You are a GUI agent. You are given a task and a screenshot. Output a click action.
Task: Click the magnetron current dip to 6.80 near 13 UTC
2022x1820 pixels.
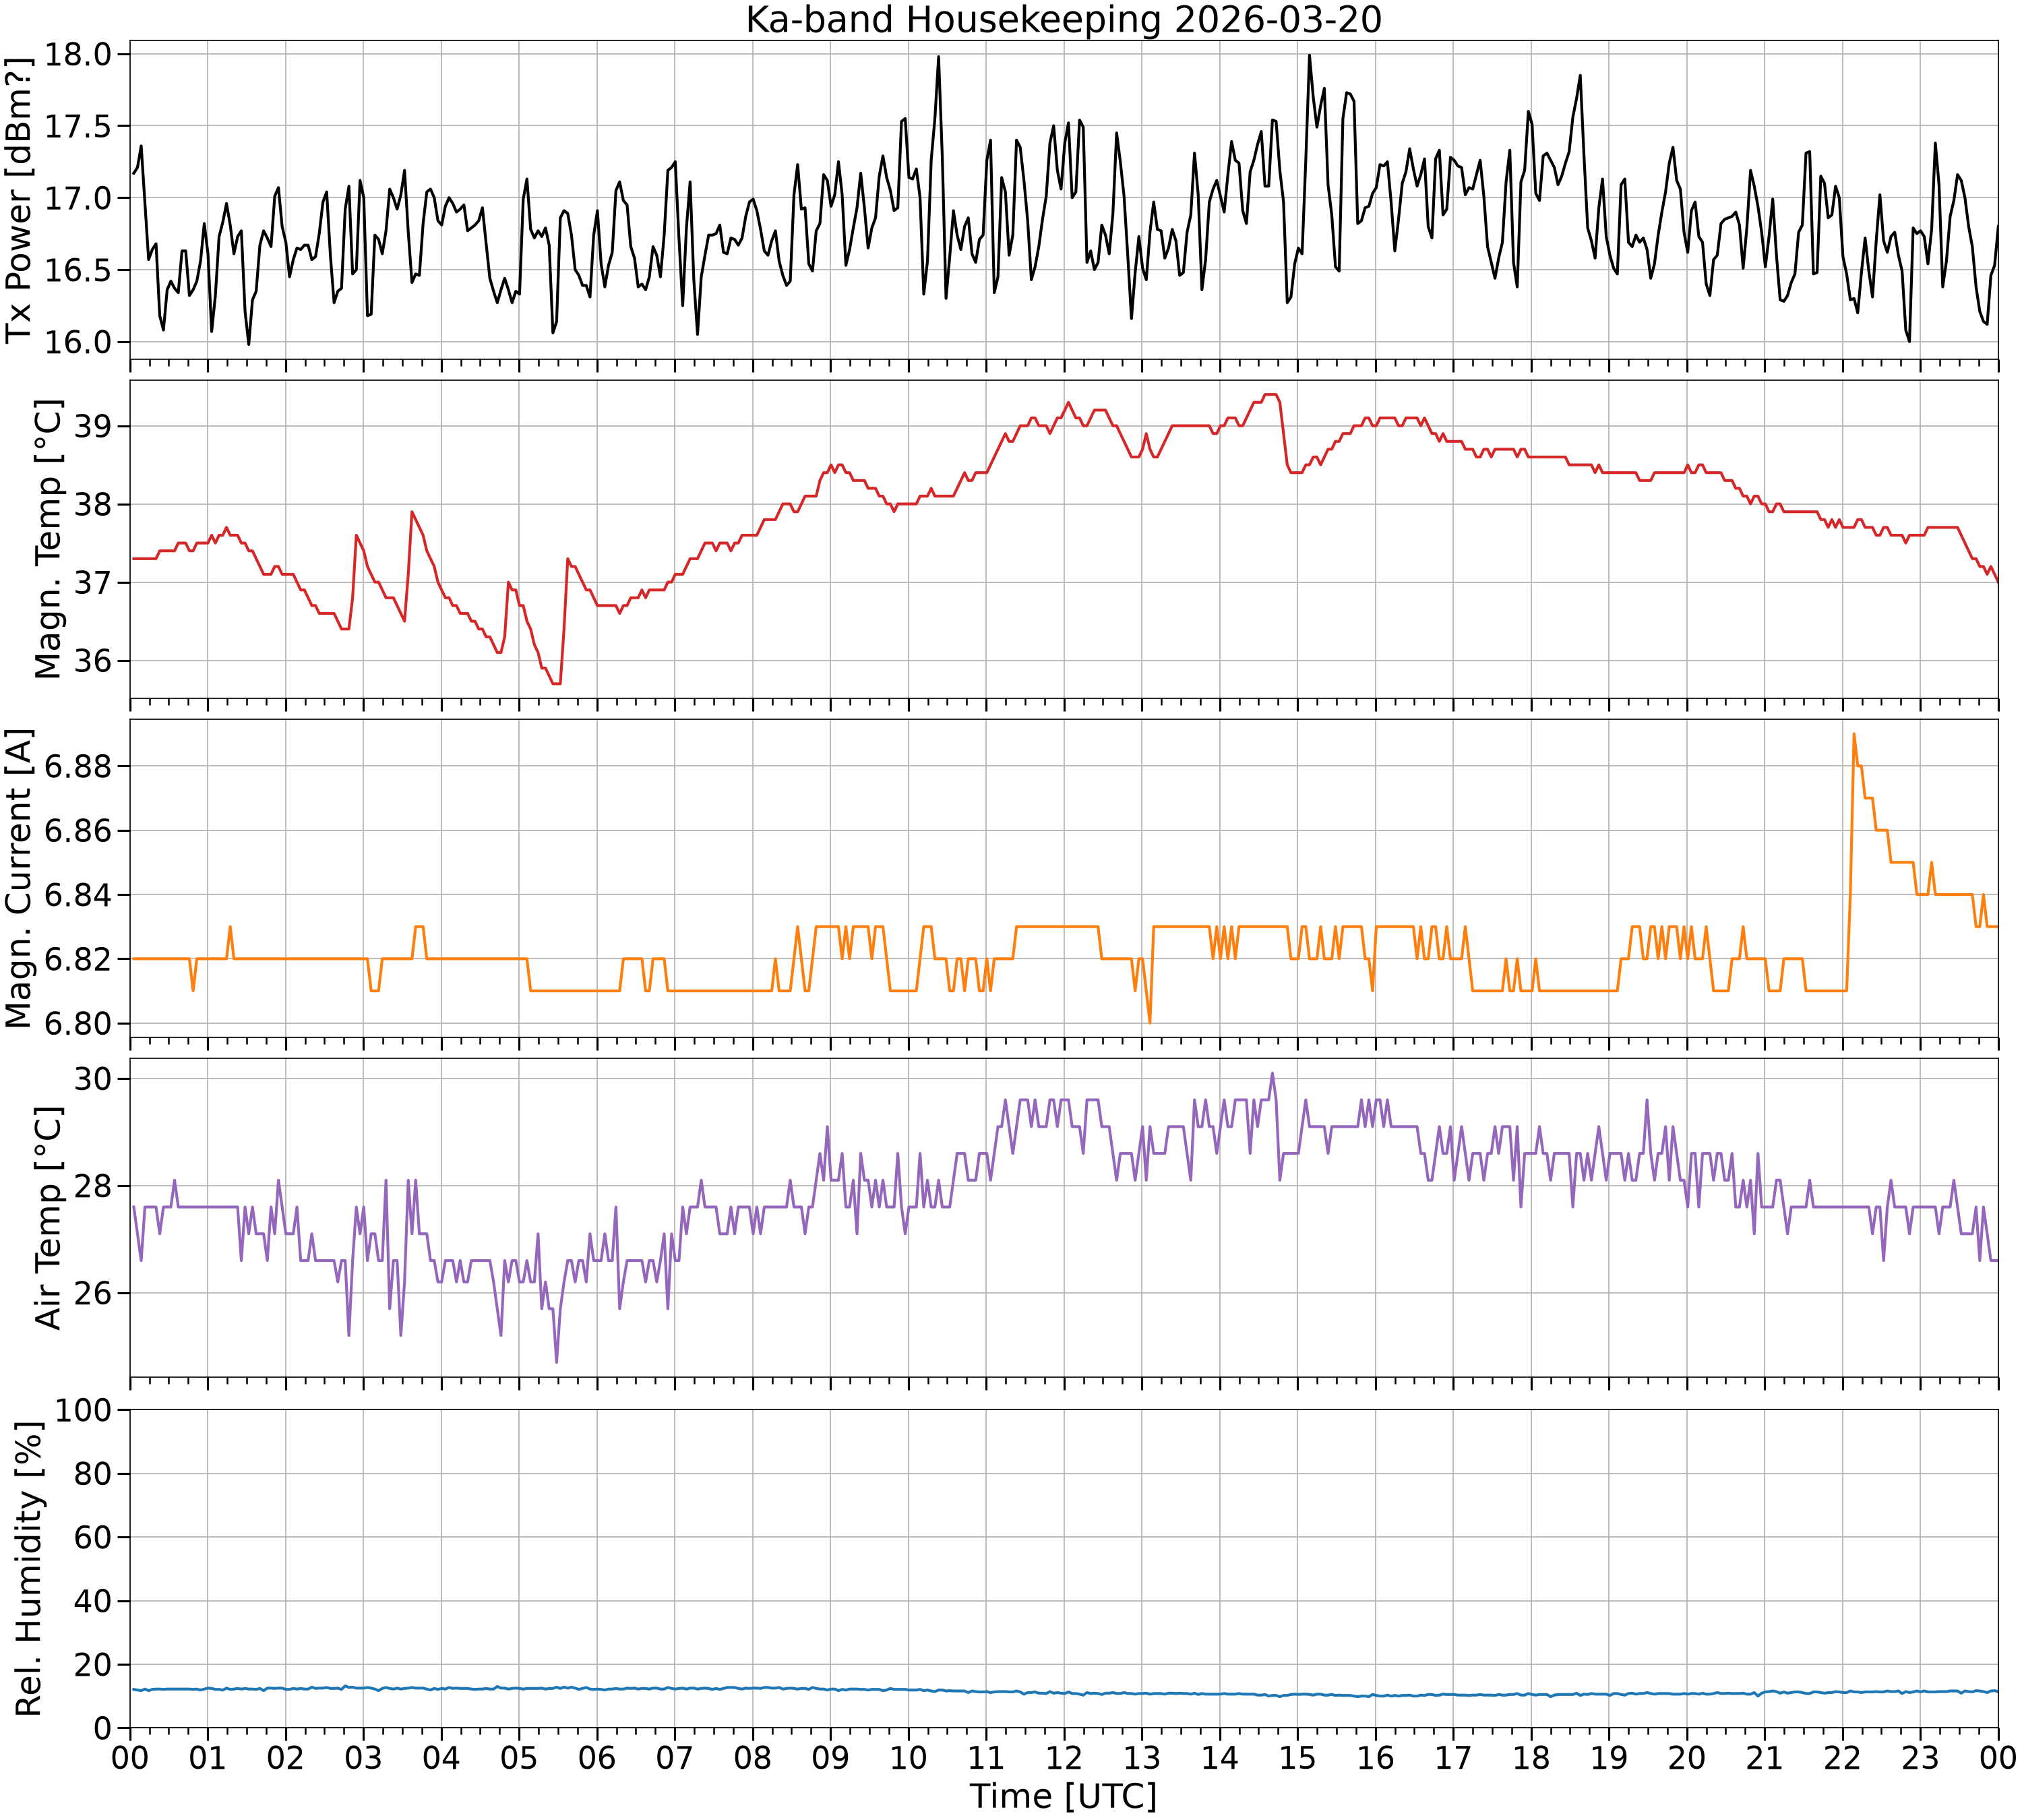pyautogui.click(x=1149, y=1022)
